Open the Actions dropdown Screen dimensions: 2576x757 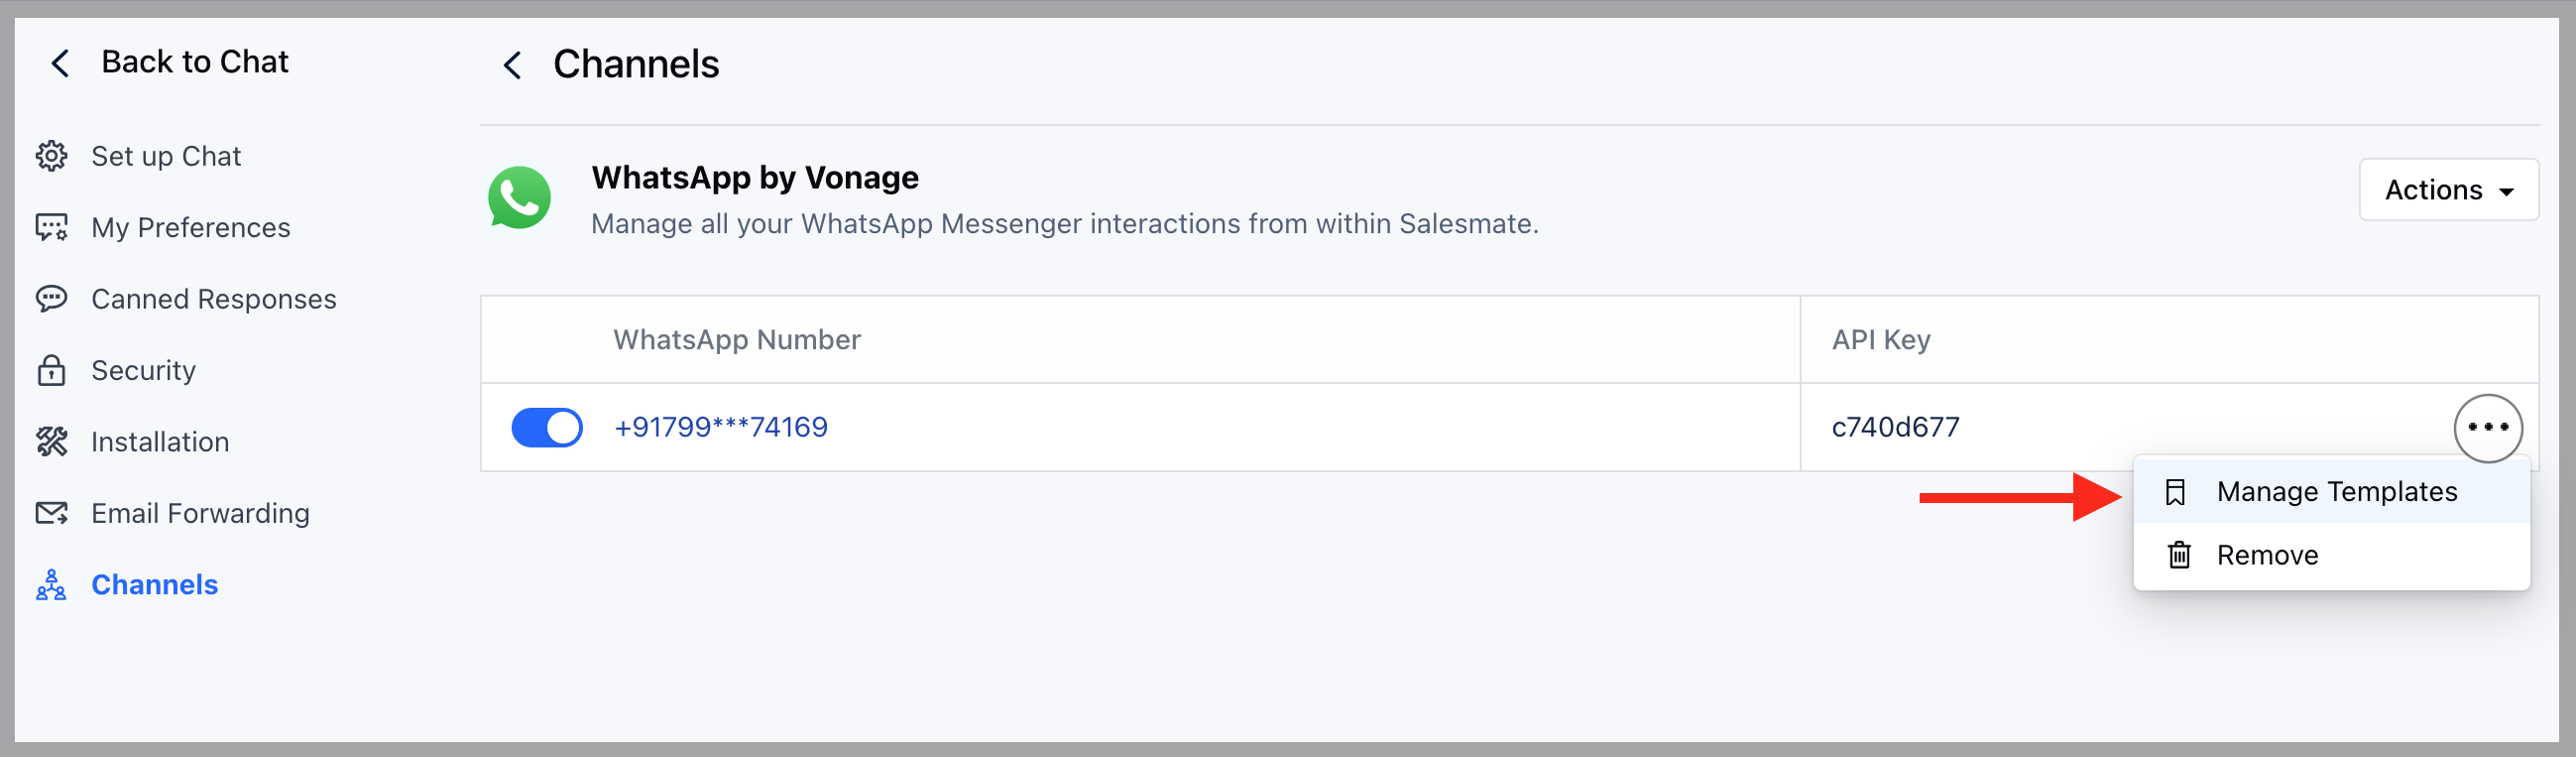coord(2448,189)
